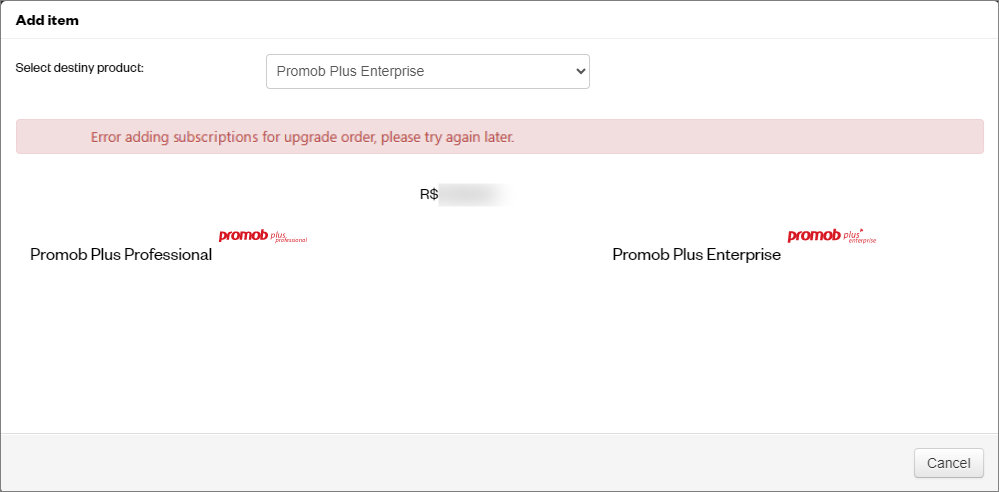Open the Select destiny product dropdown
999x492 pixels.
click(428, 71)
